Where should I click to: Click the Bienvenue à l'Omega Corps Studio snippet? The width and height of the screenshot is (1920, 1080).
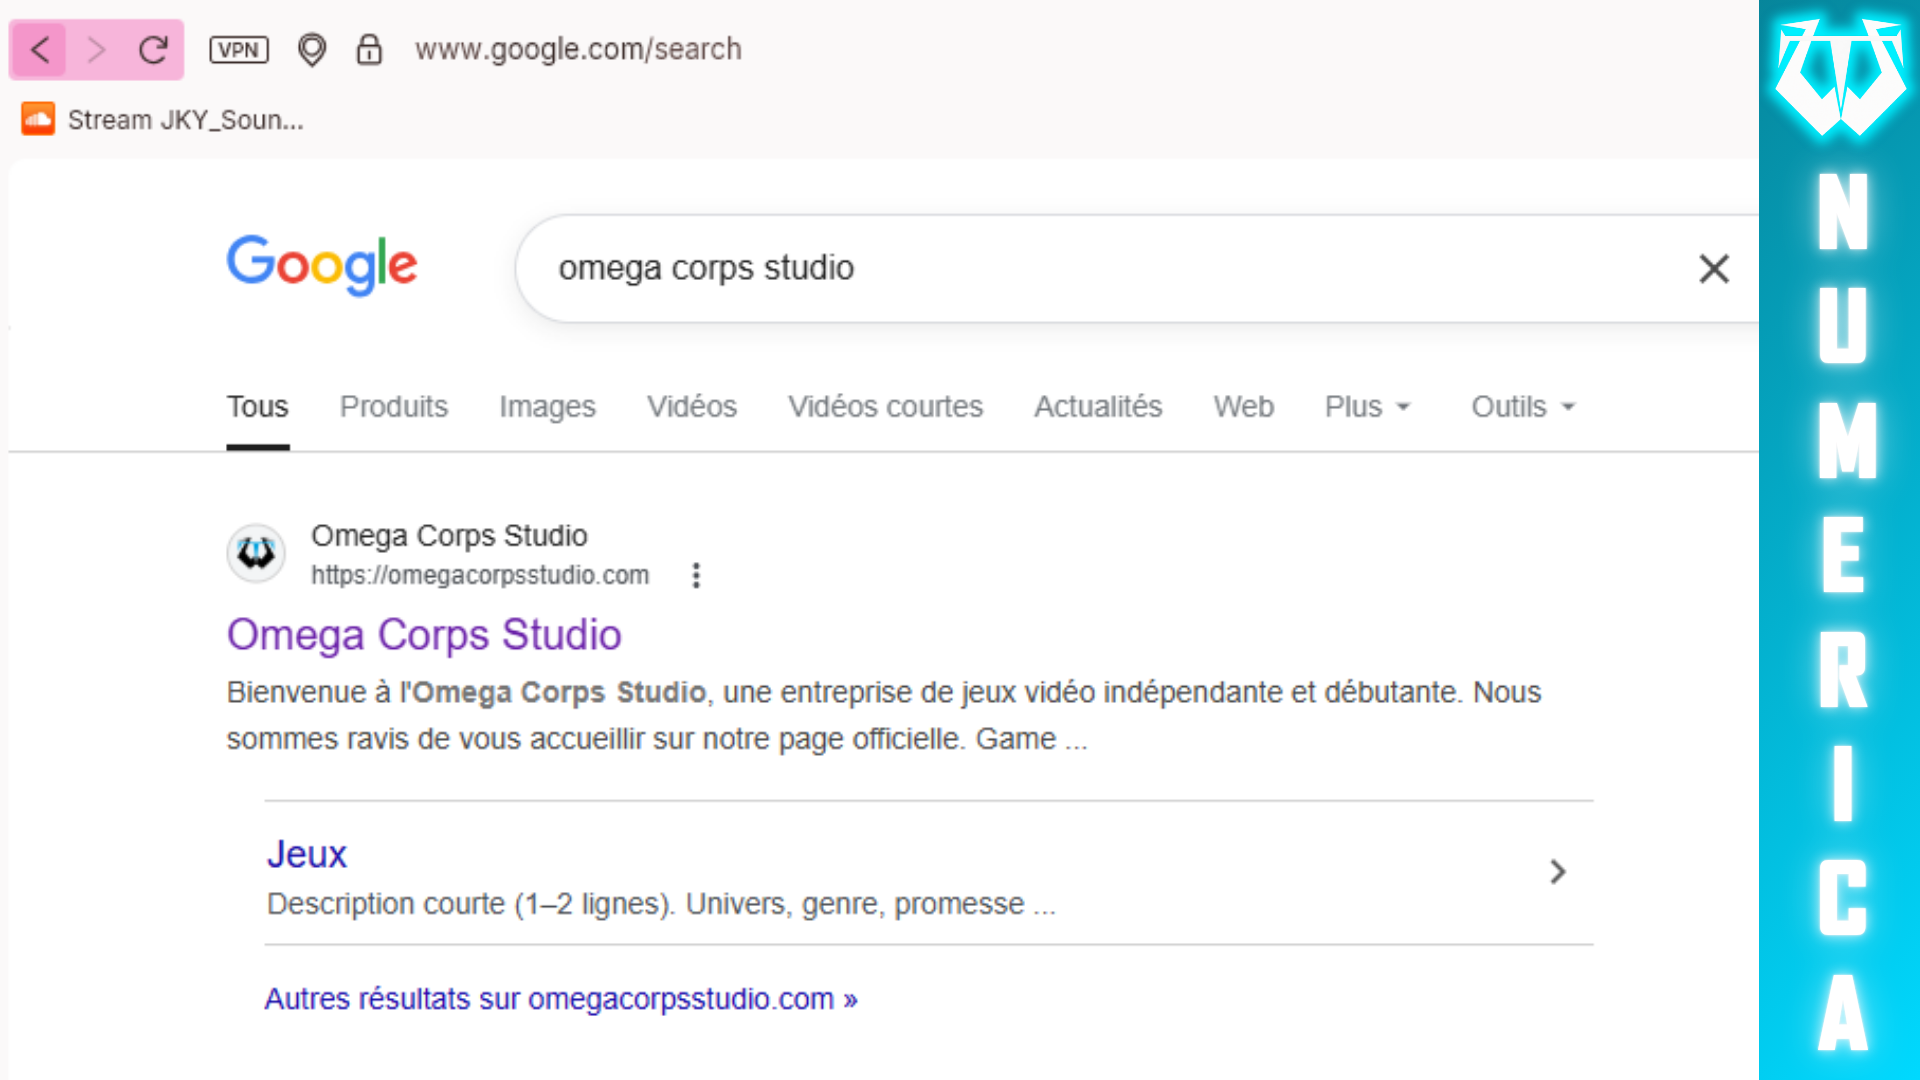884,715
